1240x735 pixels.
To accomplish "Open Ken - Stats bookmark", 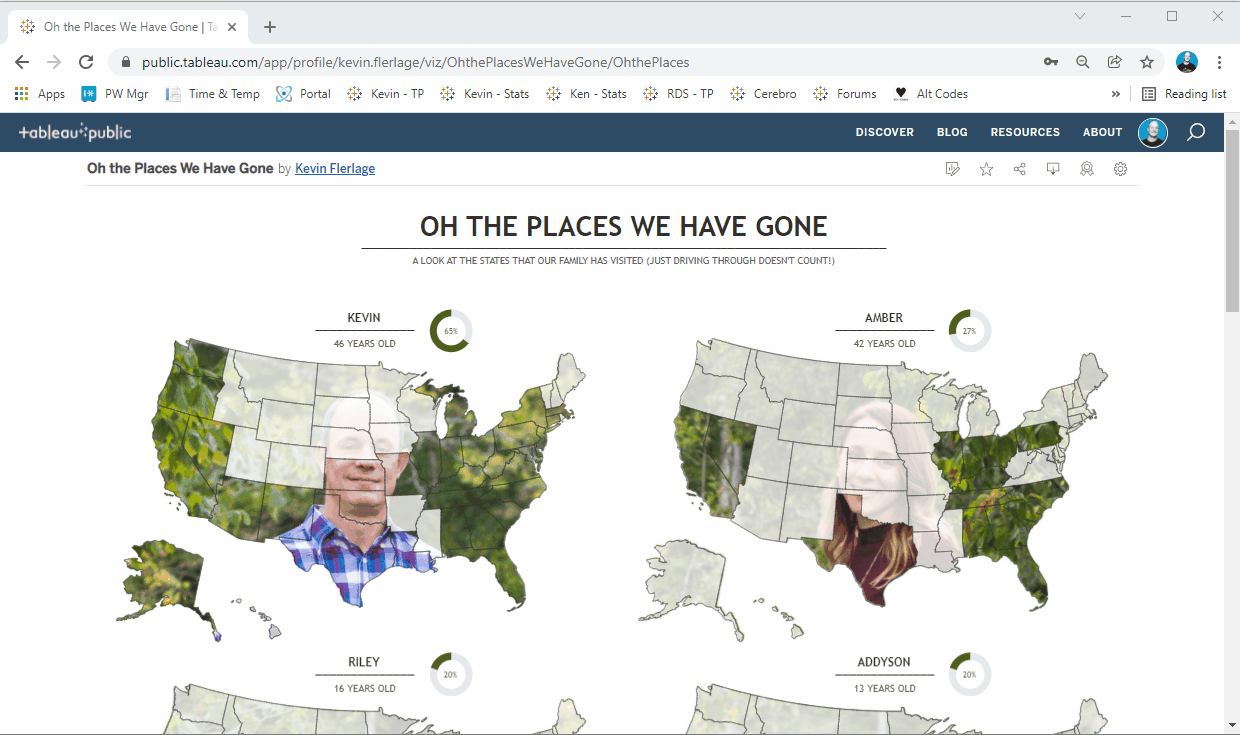I will point(586,94).
